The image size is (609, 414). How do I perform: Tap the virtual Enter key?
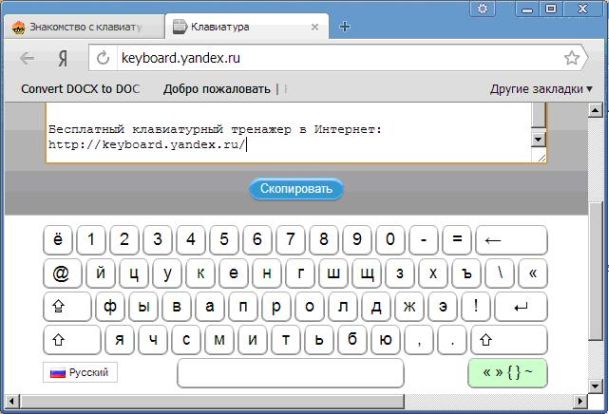[521, 307]
